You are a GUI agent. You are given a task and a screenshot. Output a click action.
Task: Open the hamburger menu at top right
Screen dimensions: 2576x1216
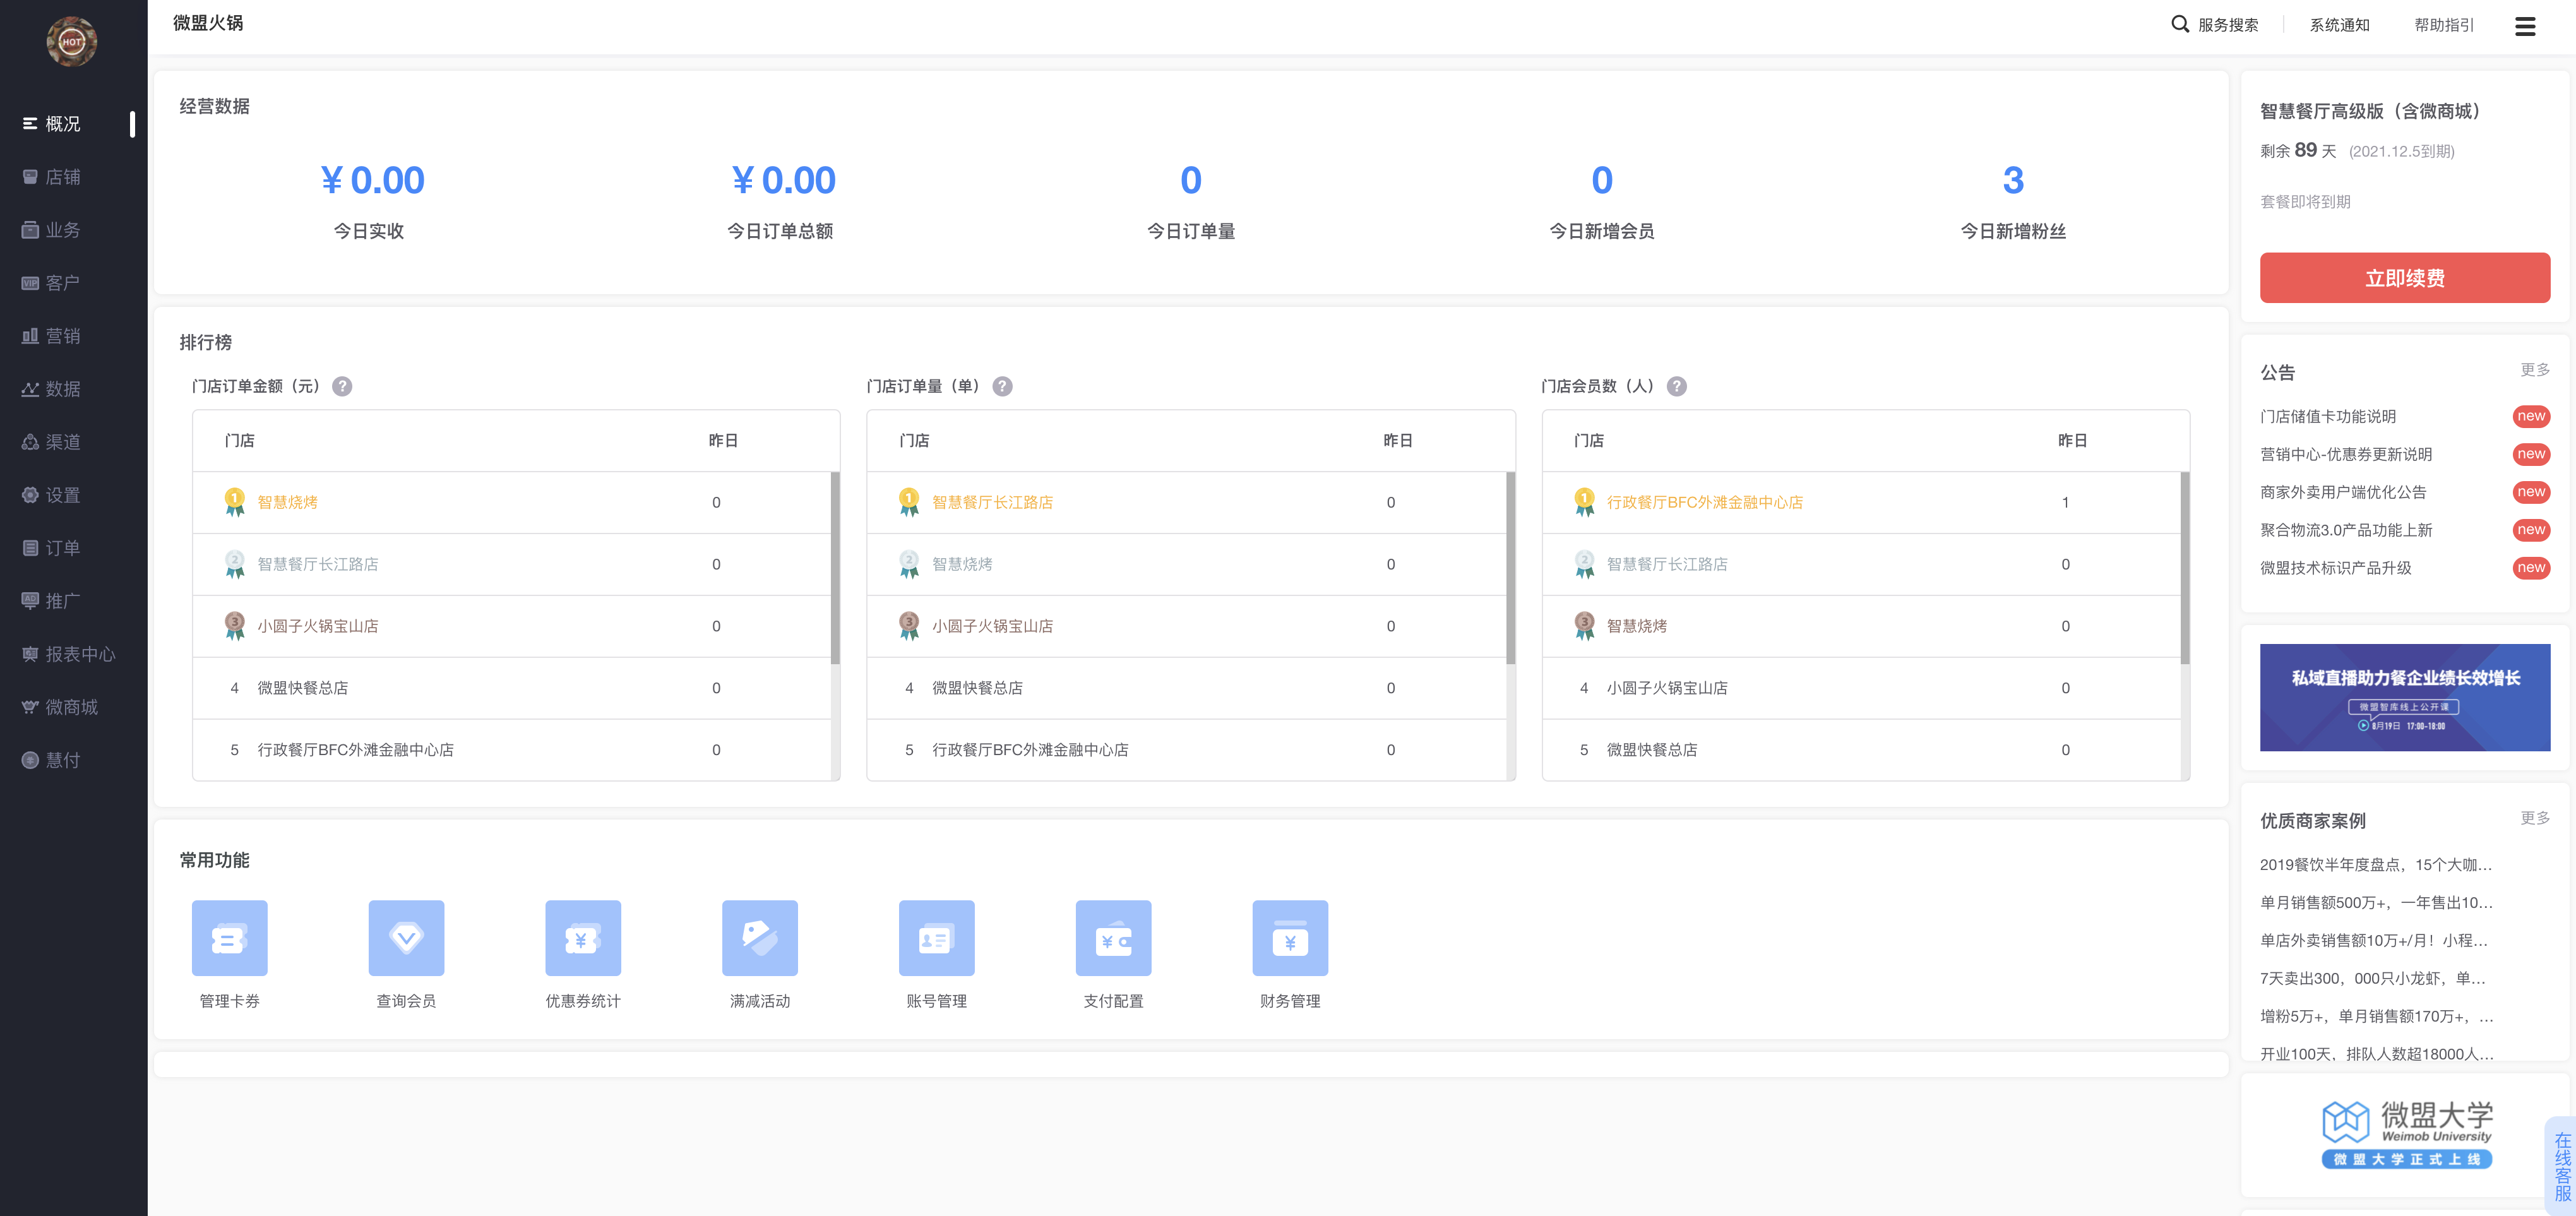2524,26
